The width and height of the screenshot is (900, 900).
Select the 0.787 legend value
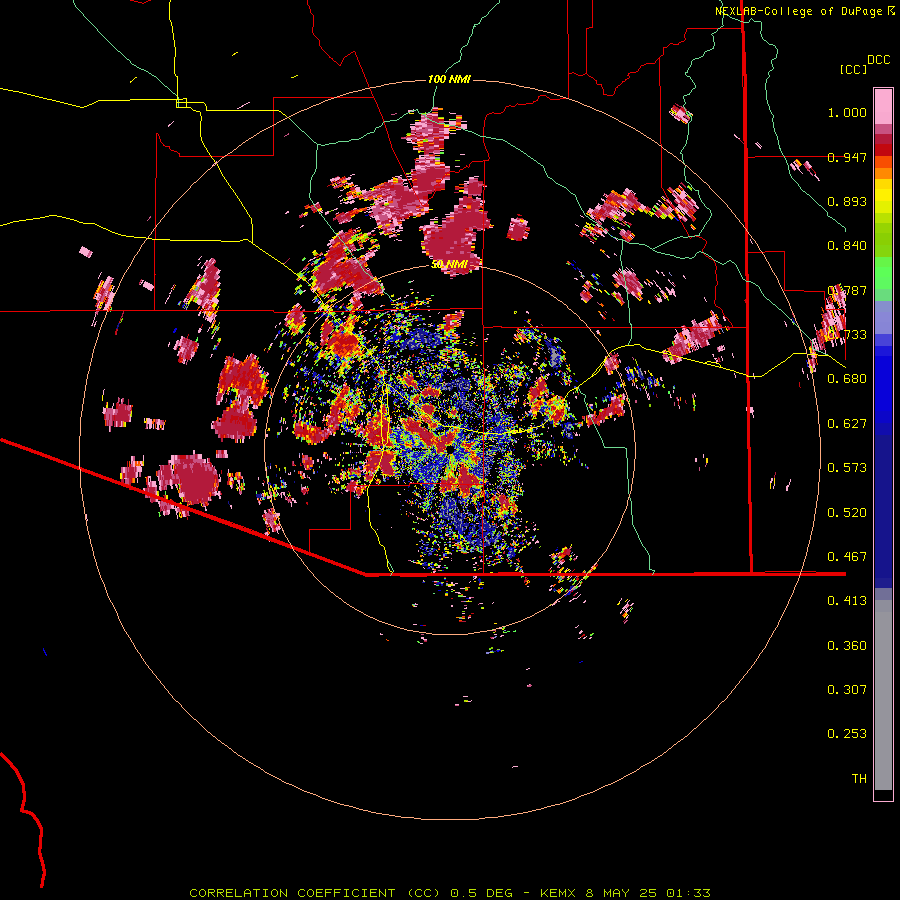tap(847, 290)
